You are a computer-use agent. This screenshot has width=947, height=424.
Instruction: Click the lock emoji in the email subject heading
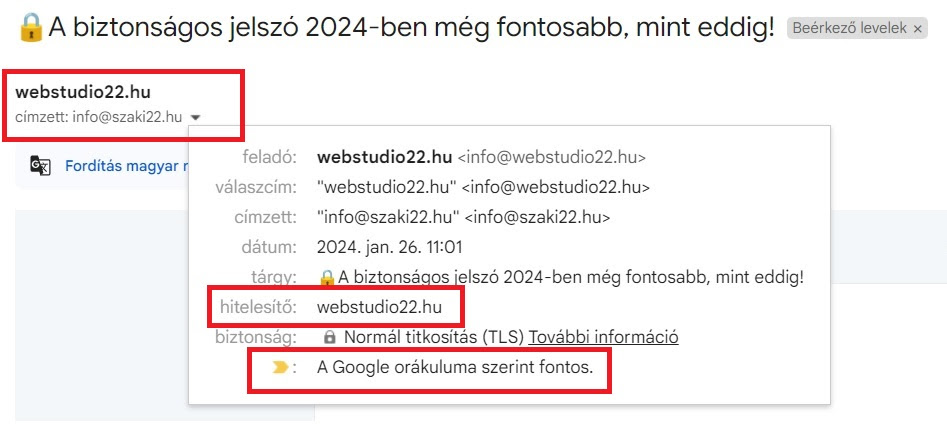point(30,28)
